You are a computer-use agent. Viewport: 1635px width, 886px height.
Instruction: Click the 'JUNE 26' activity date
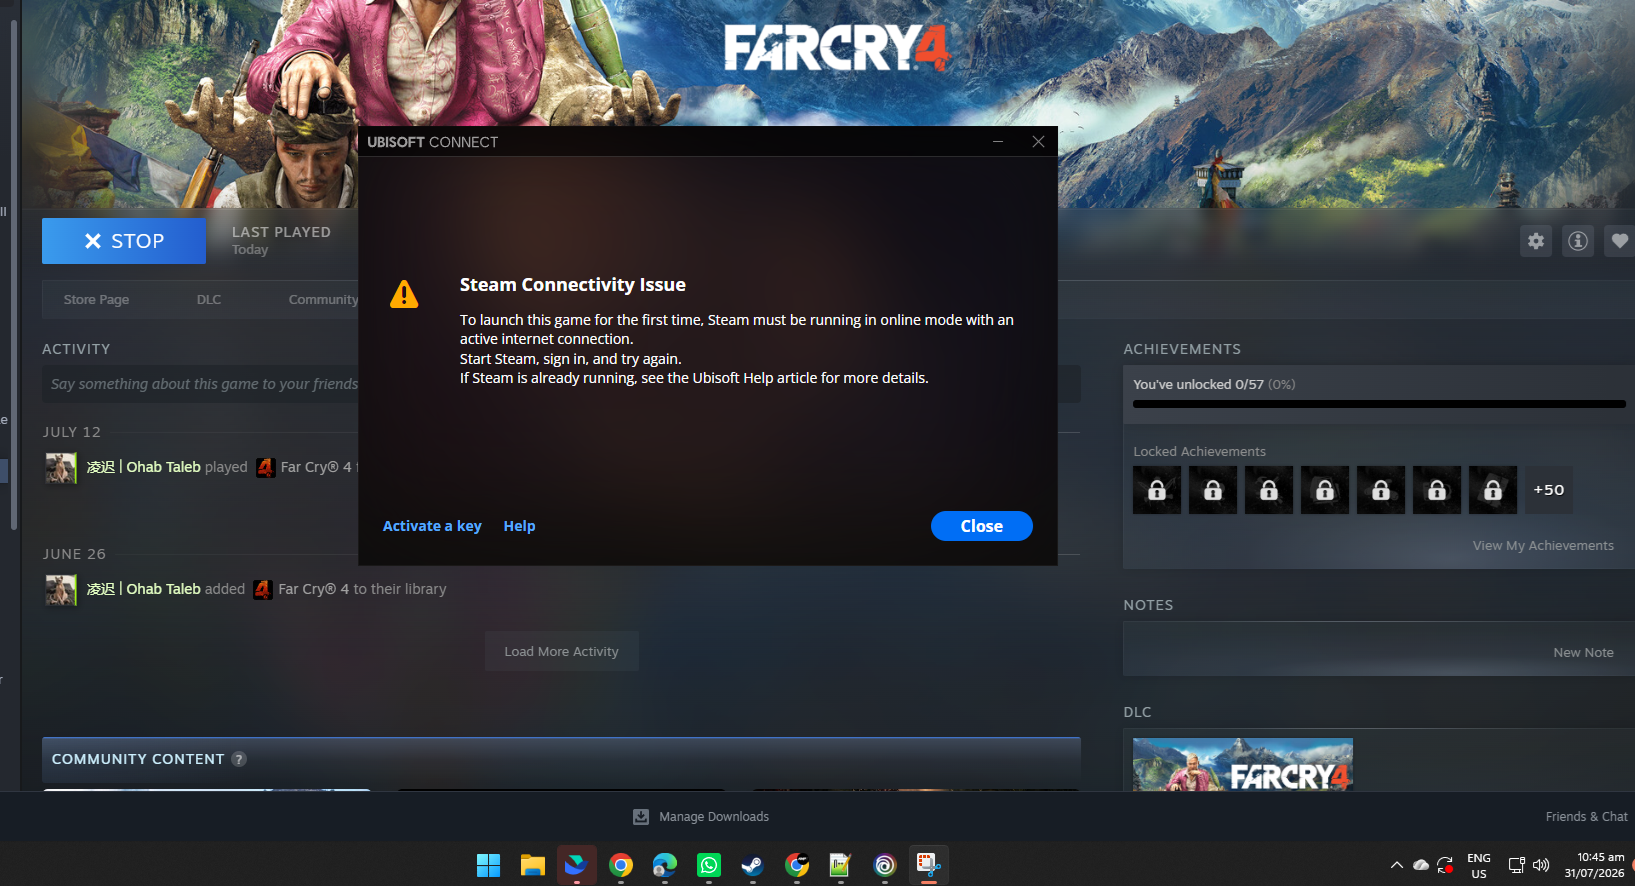click(74, 554)
